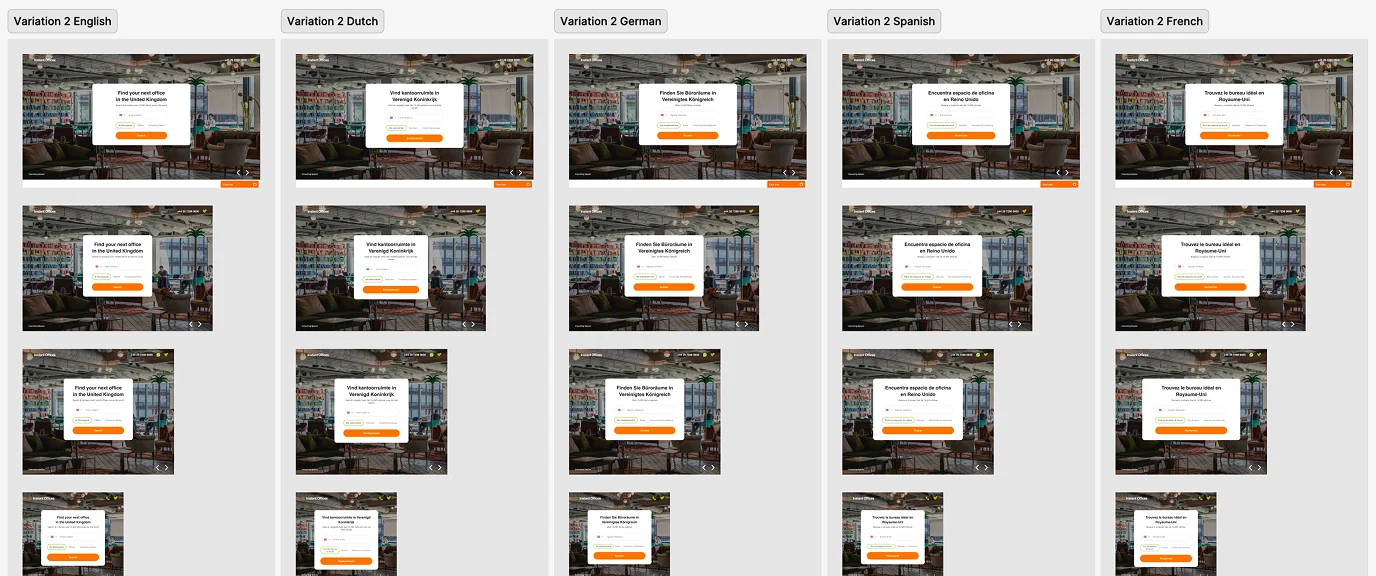Select All workspaces chip in Spanish first frame
Screen dimensions: 1376x576
pyautogui.click(x=942, y=125)
